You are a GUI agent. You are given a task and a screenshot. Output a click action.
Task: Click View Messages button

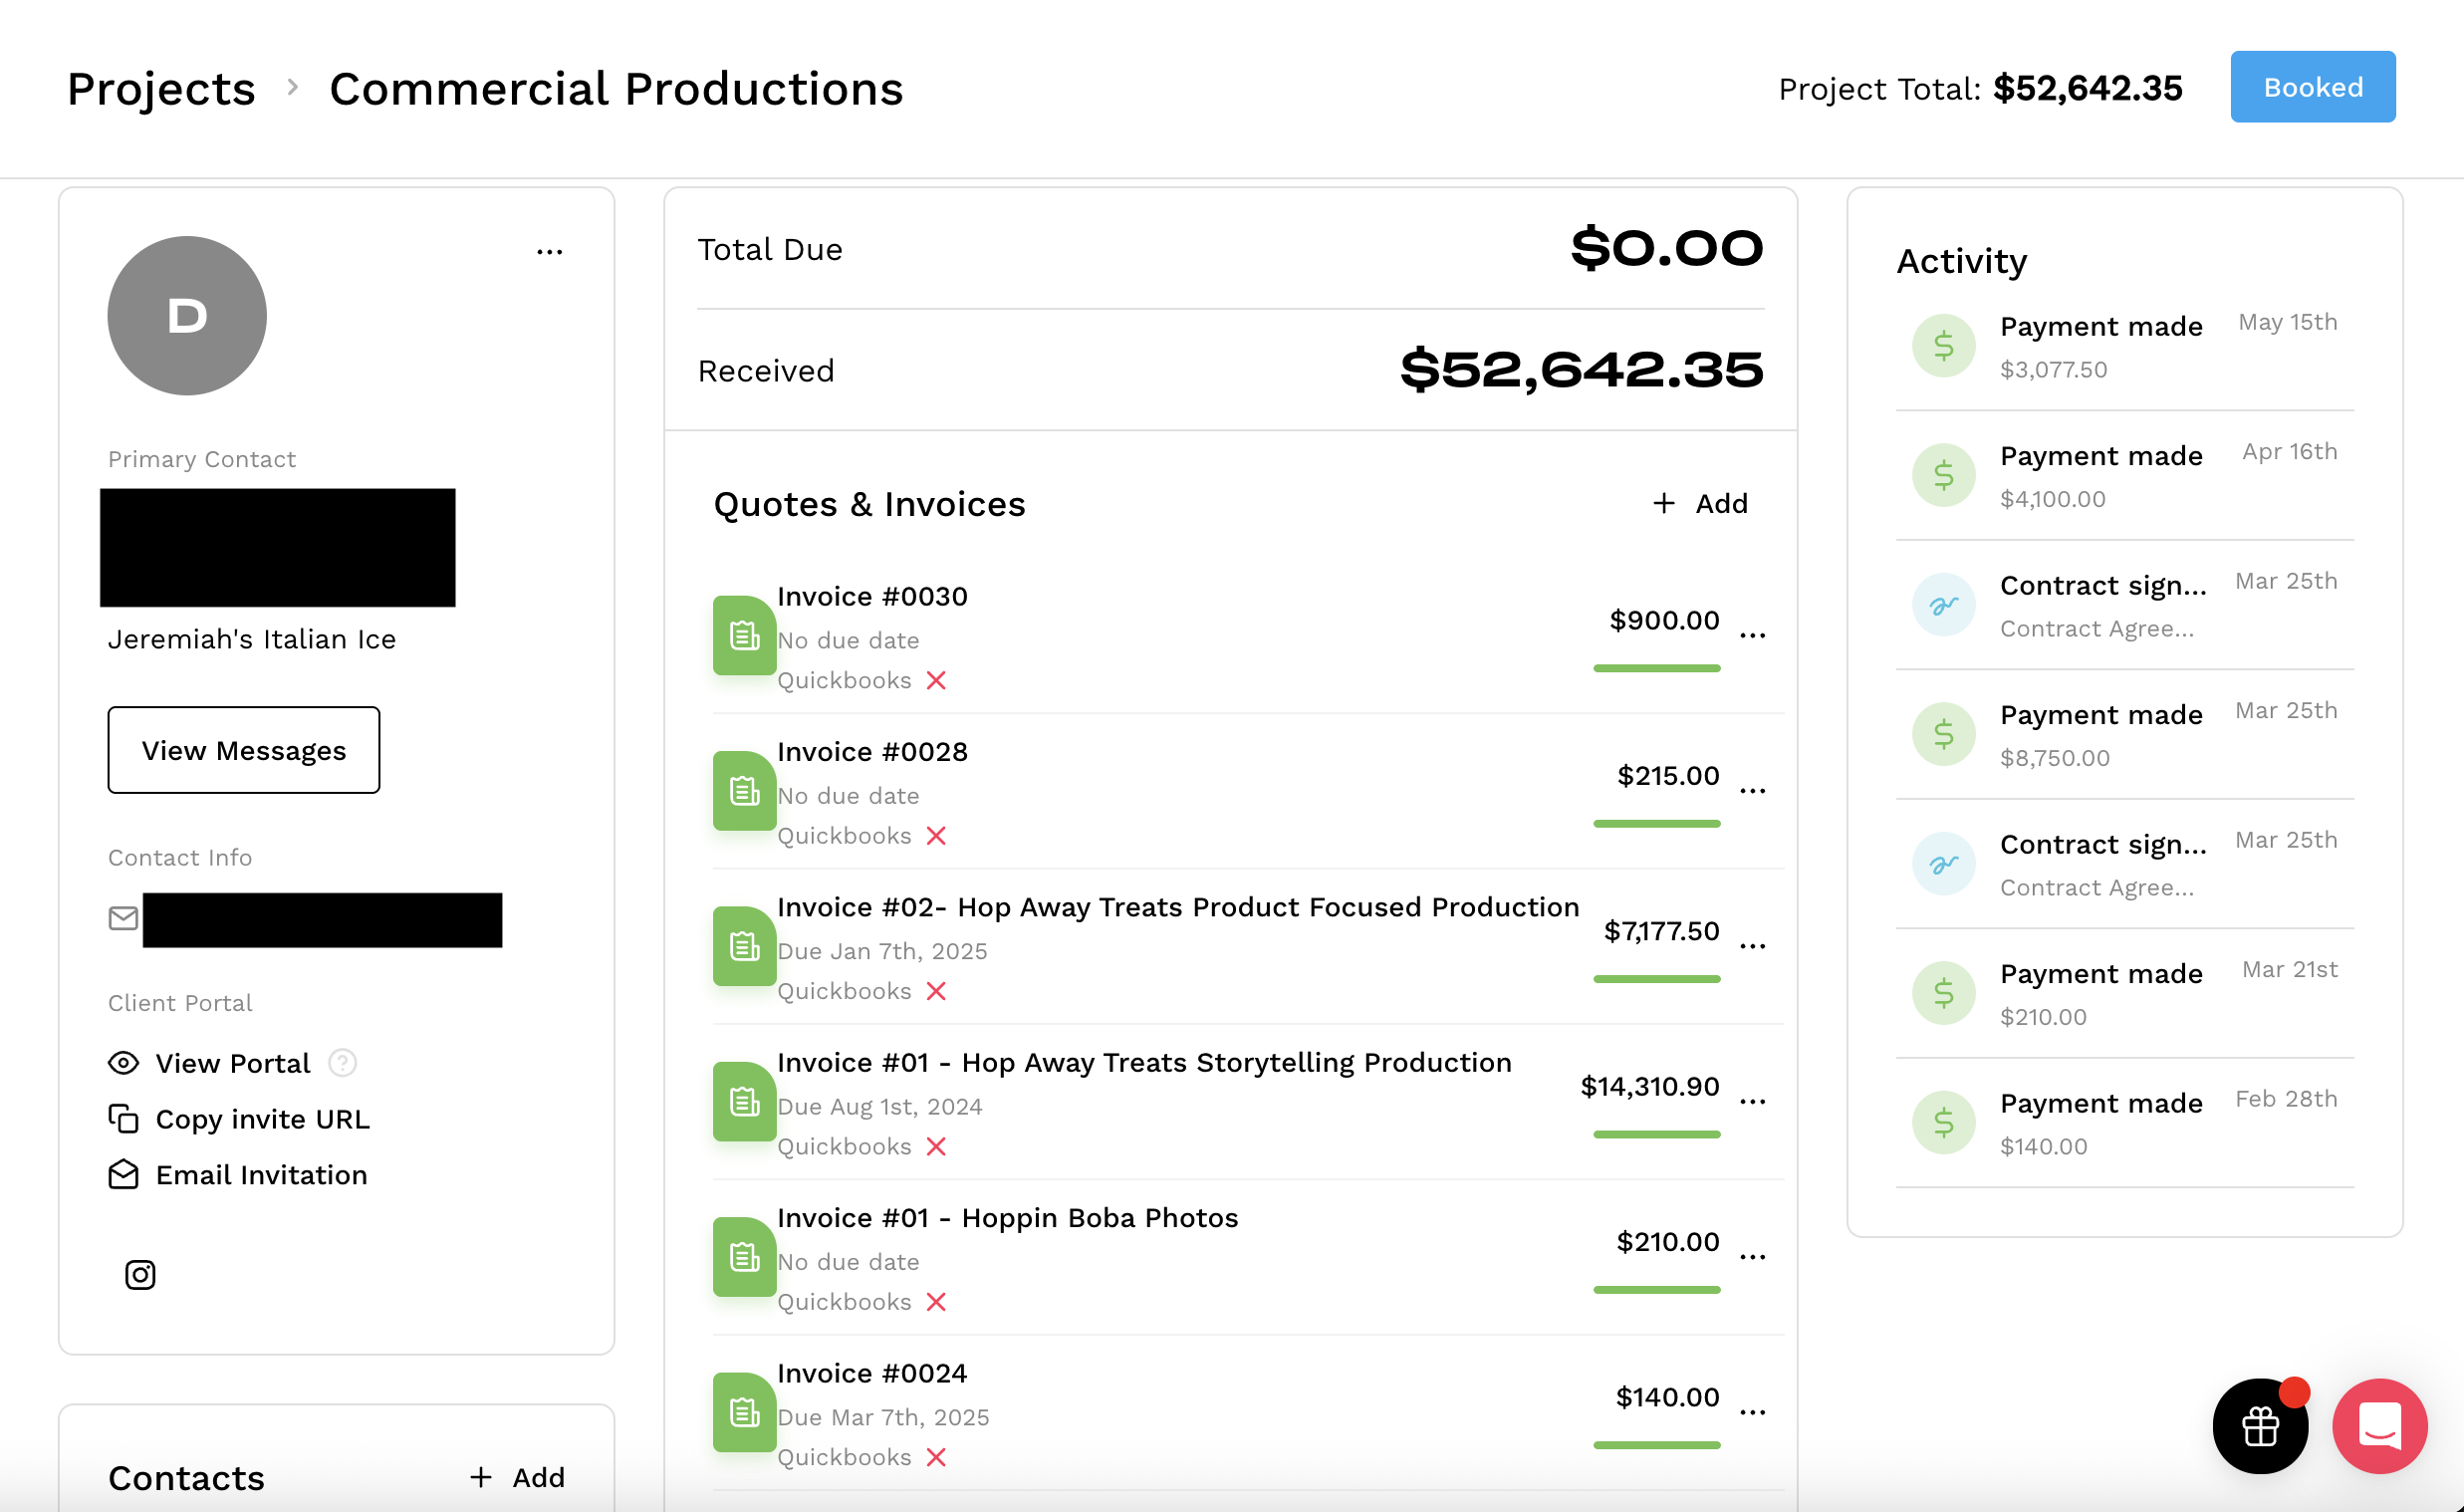(x=243, y=750)
